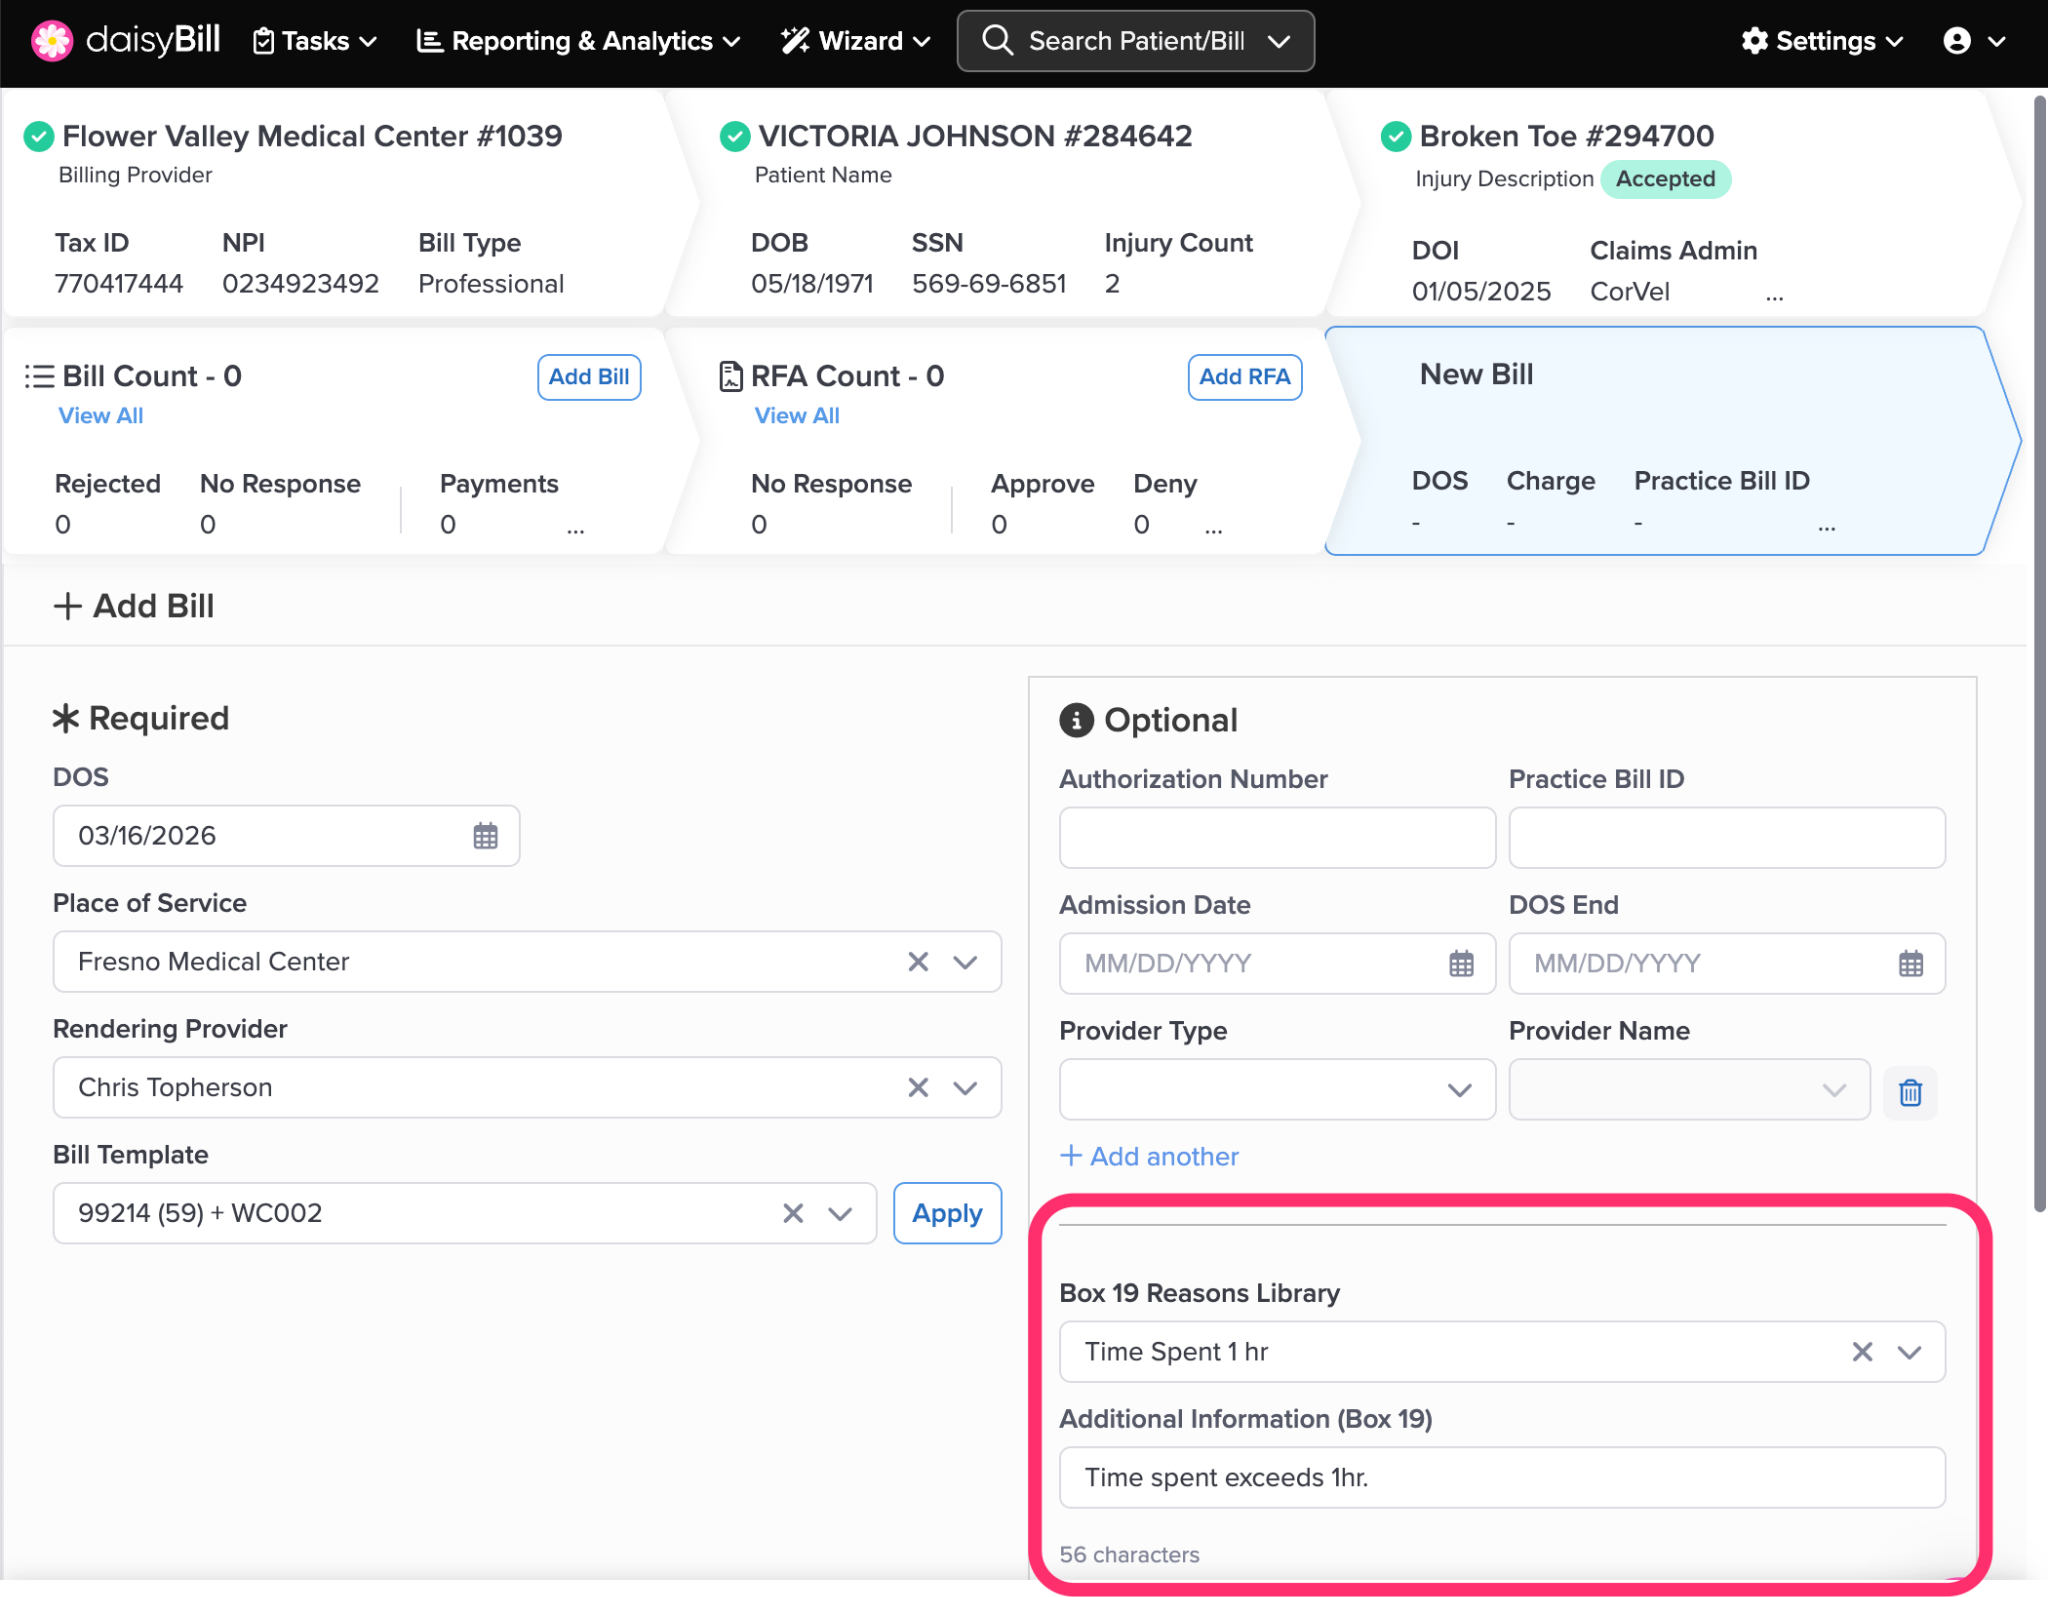
Task: Delete provider row with trash icon
Action: [x=1910, y=1092]
